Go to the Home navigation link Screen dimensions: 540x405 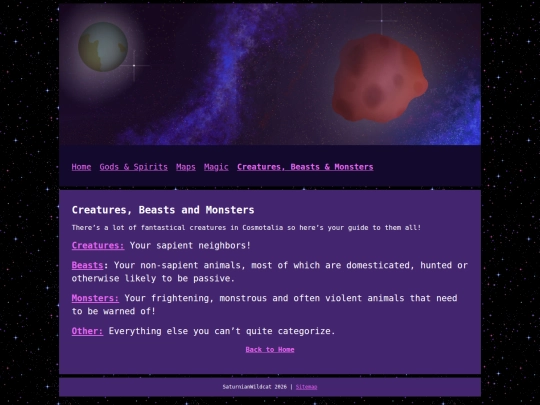pos(81,167)
